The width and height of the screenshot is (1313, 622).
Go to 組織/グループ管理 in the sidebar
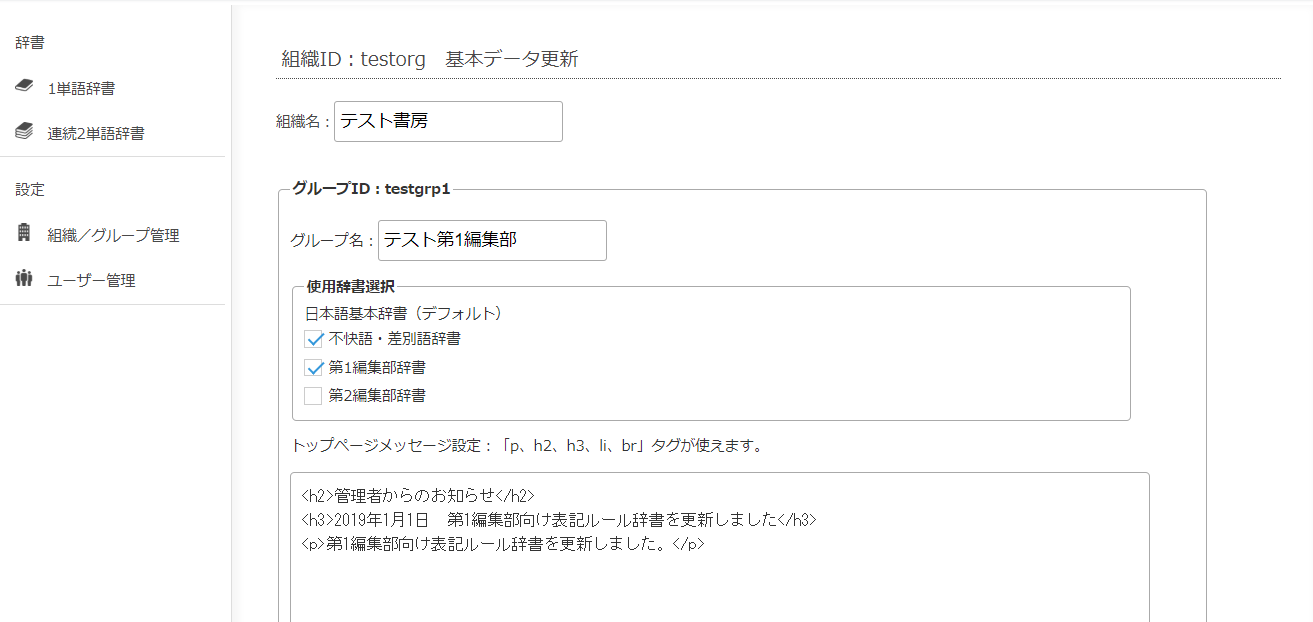[113, 236]
